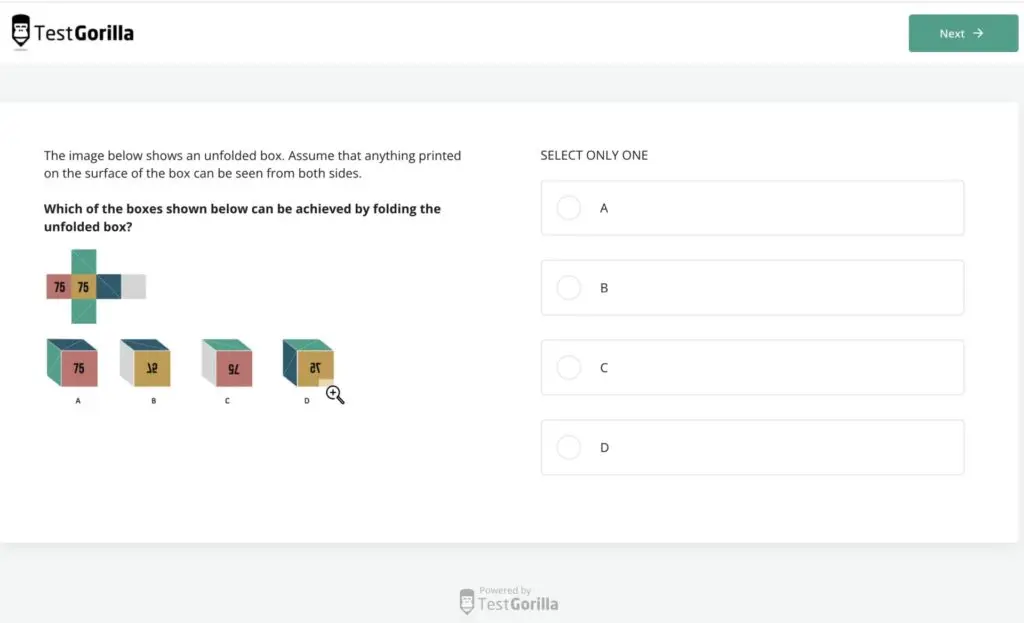Click the dark blue square in unfolded box
The height and width of the screenshot is (623, 1024).
[x=108, y=287]
